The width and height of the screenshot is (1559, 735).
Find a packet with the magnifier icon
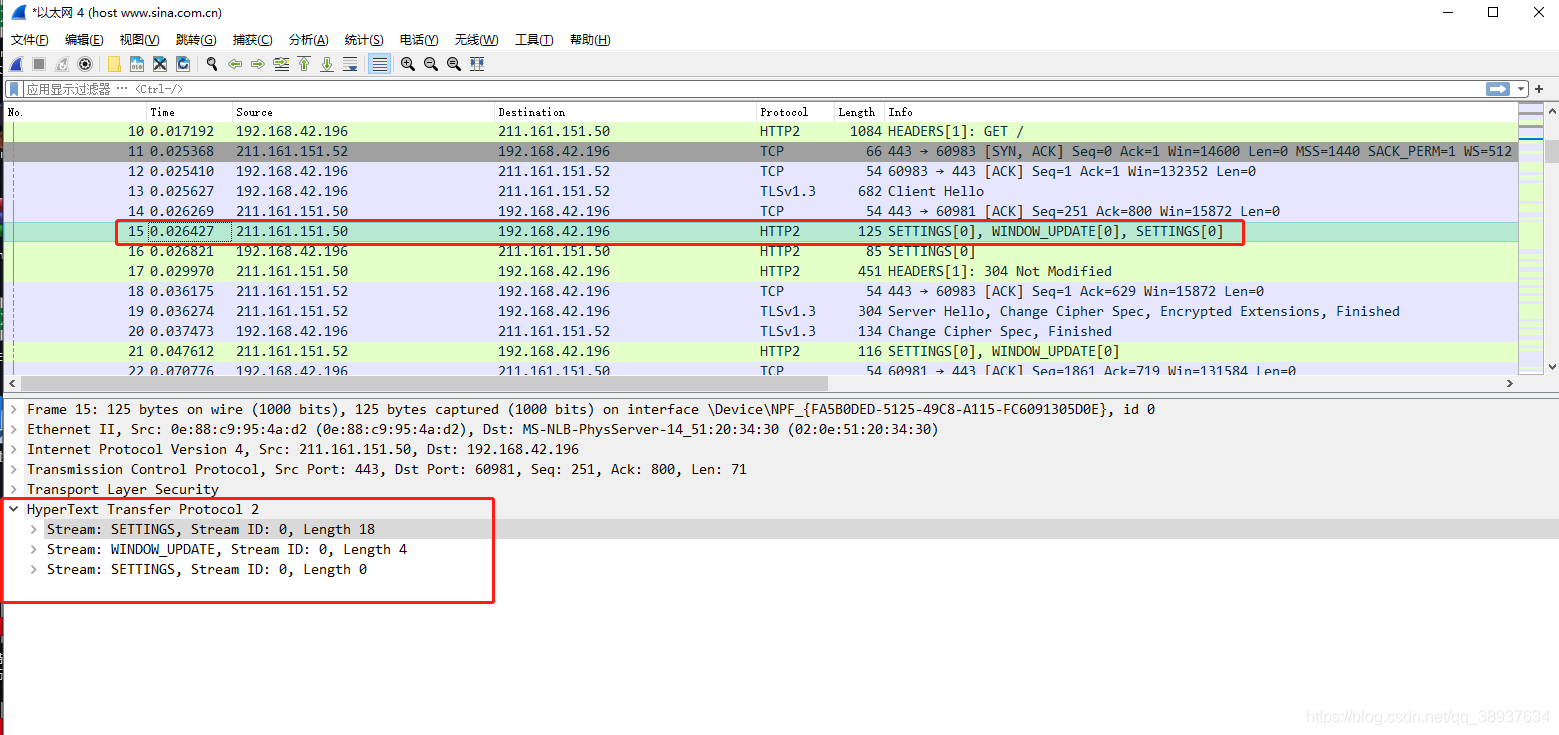point(212,64)
